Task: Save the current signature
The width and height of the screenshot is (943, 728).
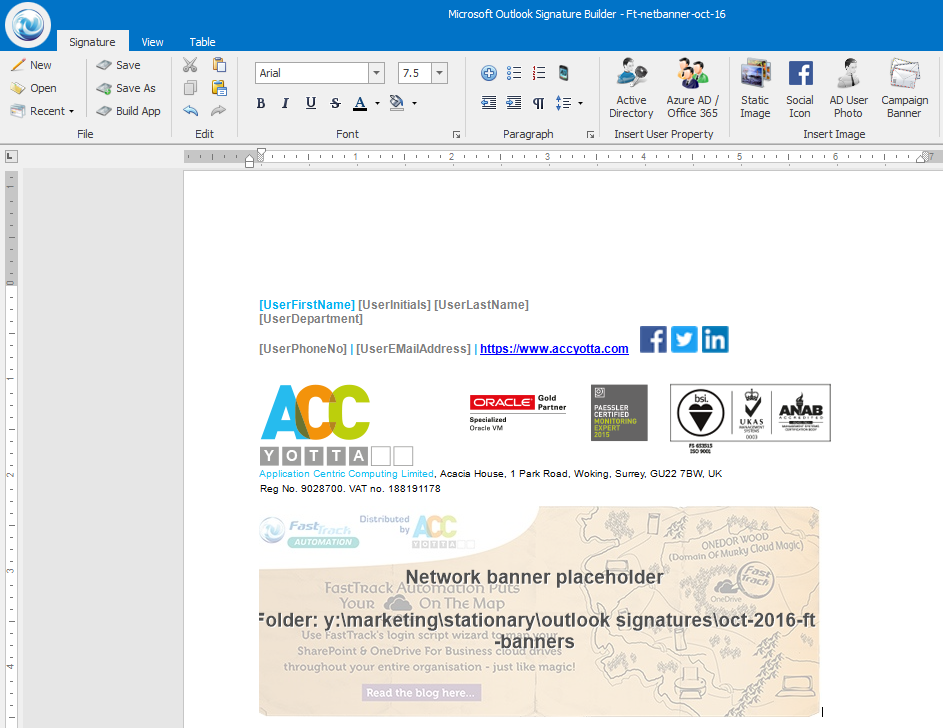Action: pyautogui.click(x=118, y=65)
